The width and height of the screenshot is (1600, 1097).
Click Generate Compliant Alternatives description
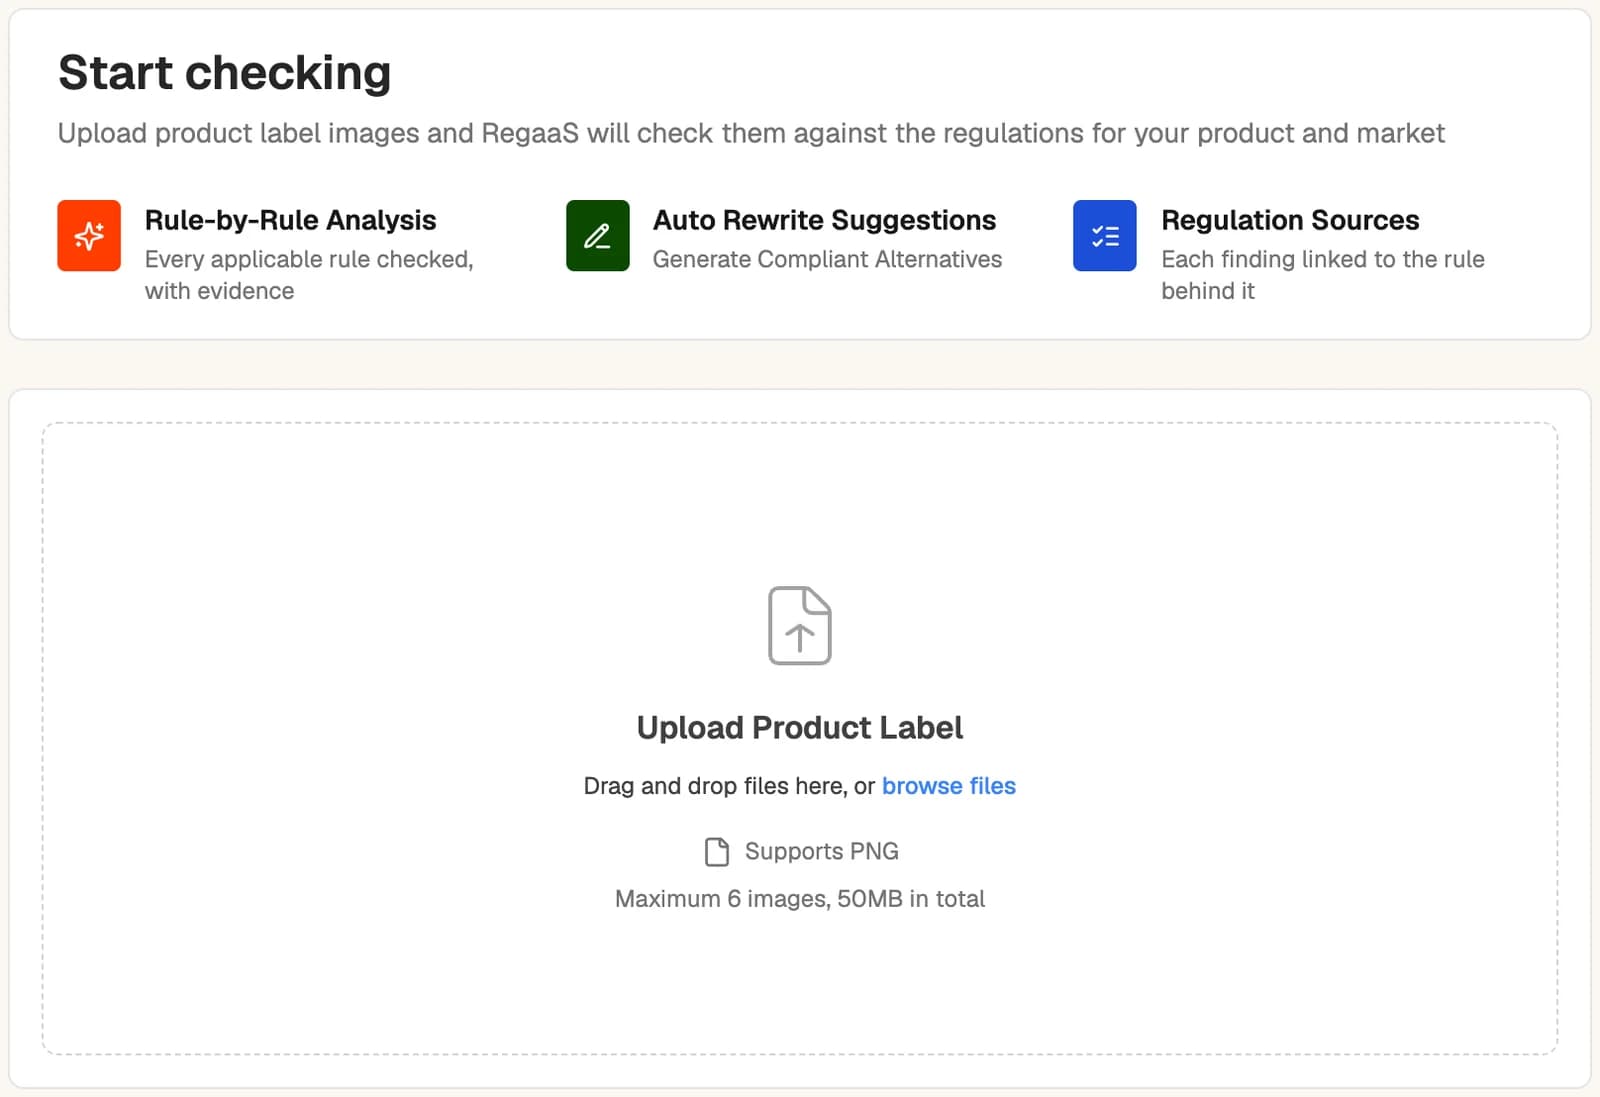tap(827, 259)
